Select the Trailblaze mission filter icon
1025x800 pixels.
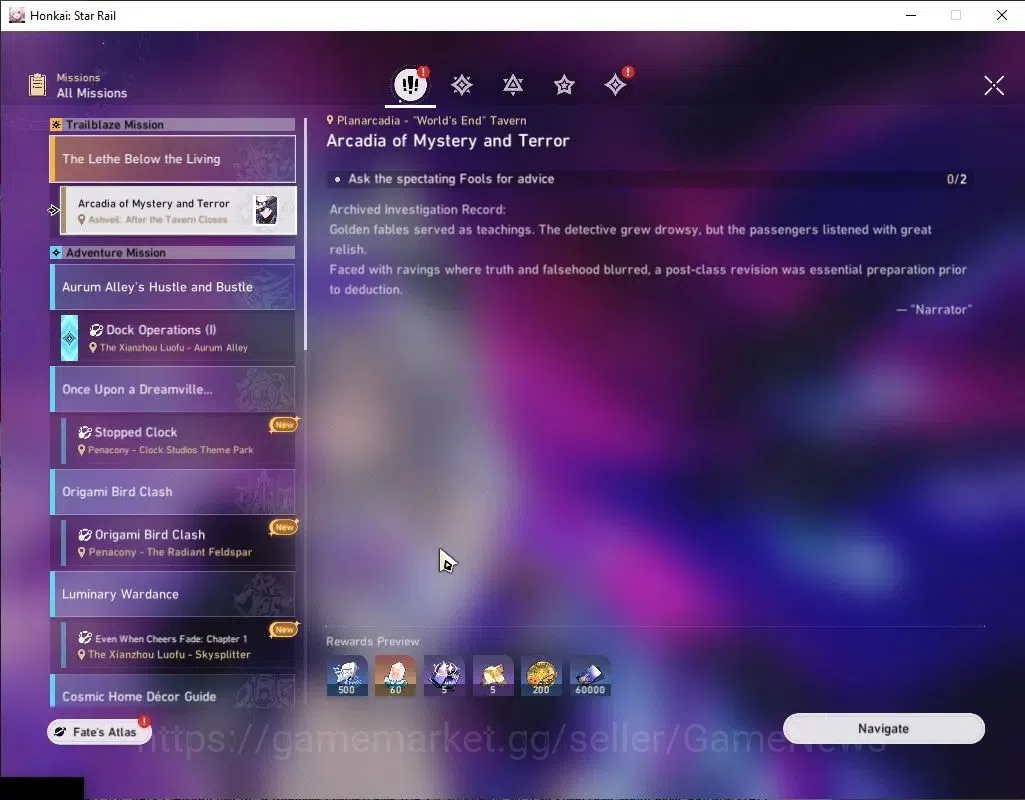click(462, 84)
